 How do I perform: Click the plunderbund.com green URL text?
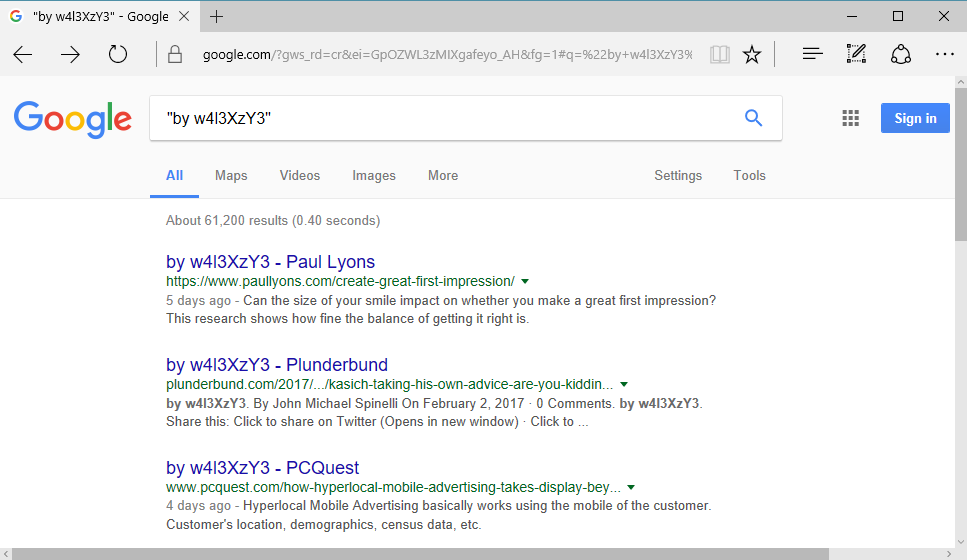390,384
